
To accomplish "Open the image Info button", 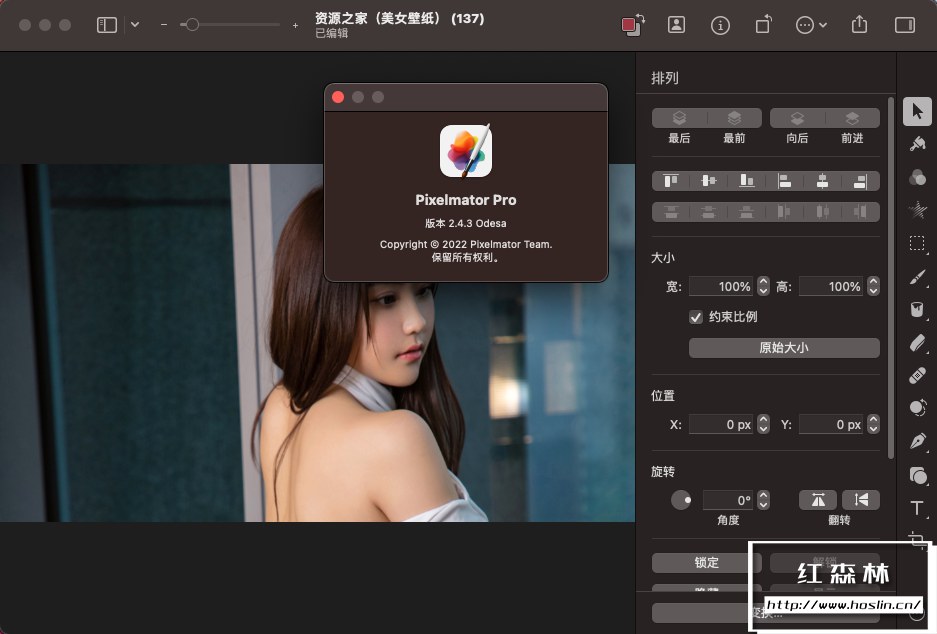I will click(720, 25).
